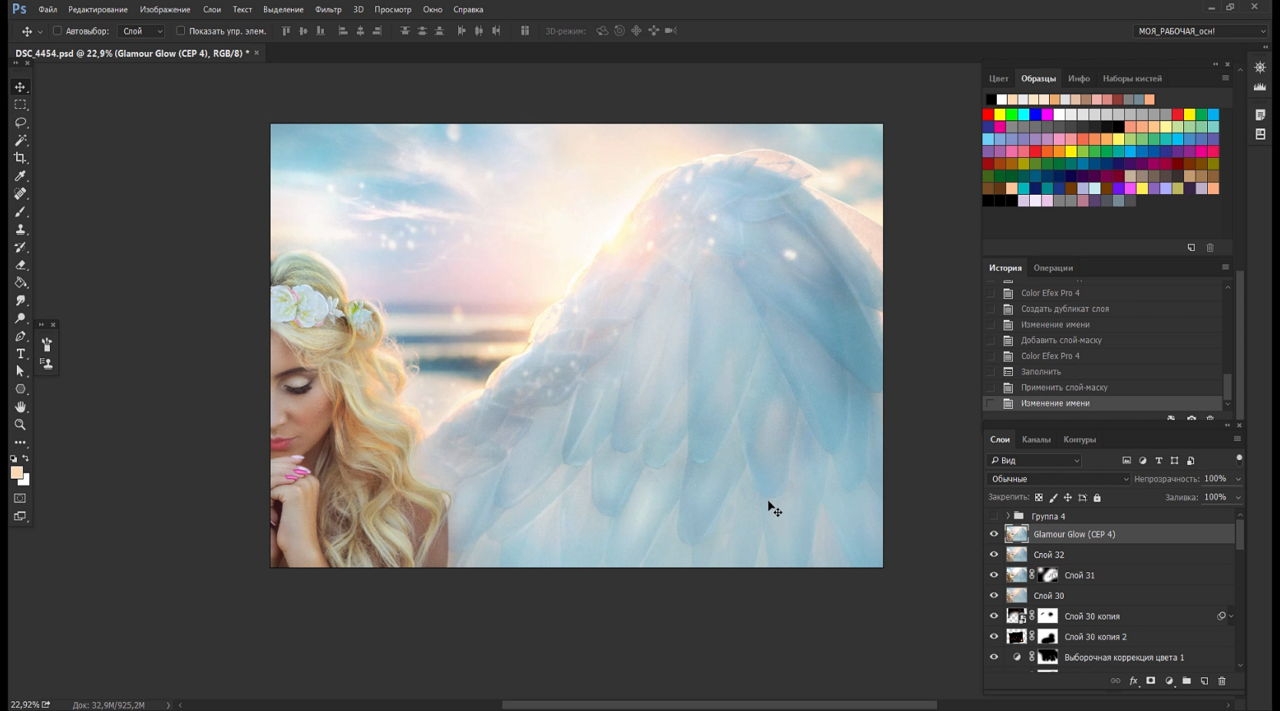Create a new group with folder icon
This screenshot has width=1280, height=711.
(1186, 681)
